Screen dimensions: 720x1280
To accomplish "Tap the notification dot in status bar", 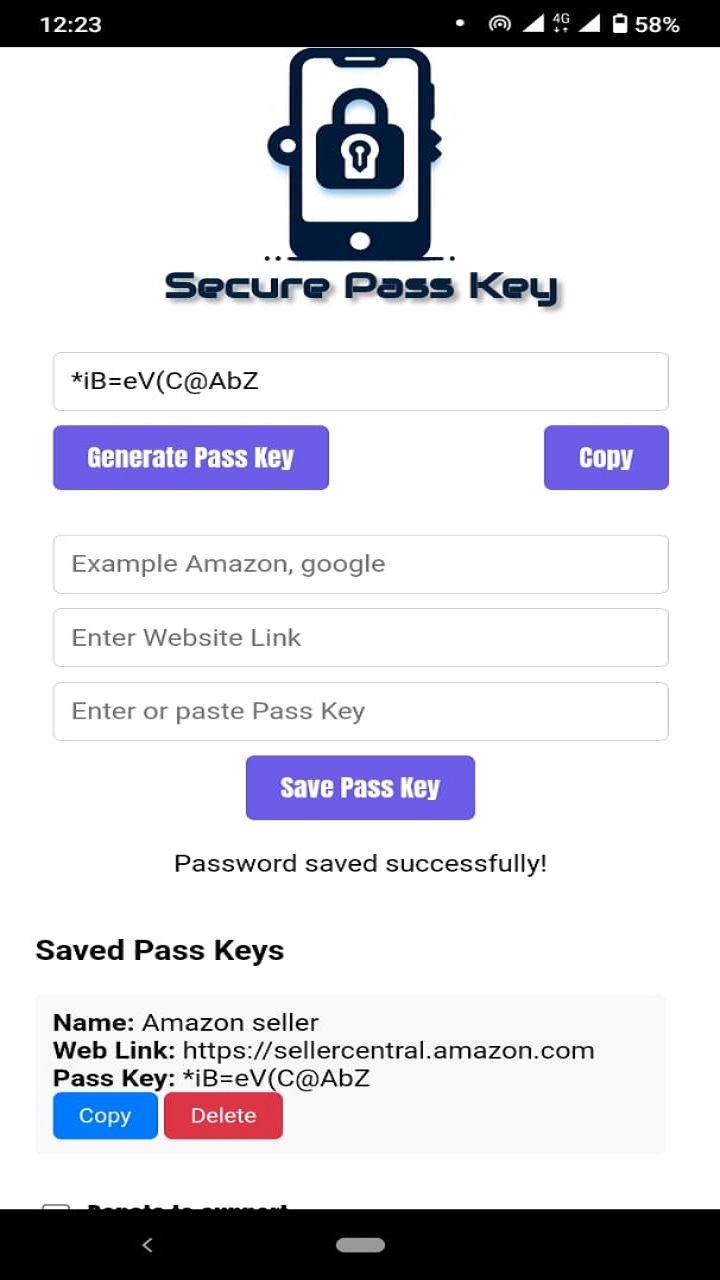I will 458,23.
